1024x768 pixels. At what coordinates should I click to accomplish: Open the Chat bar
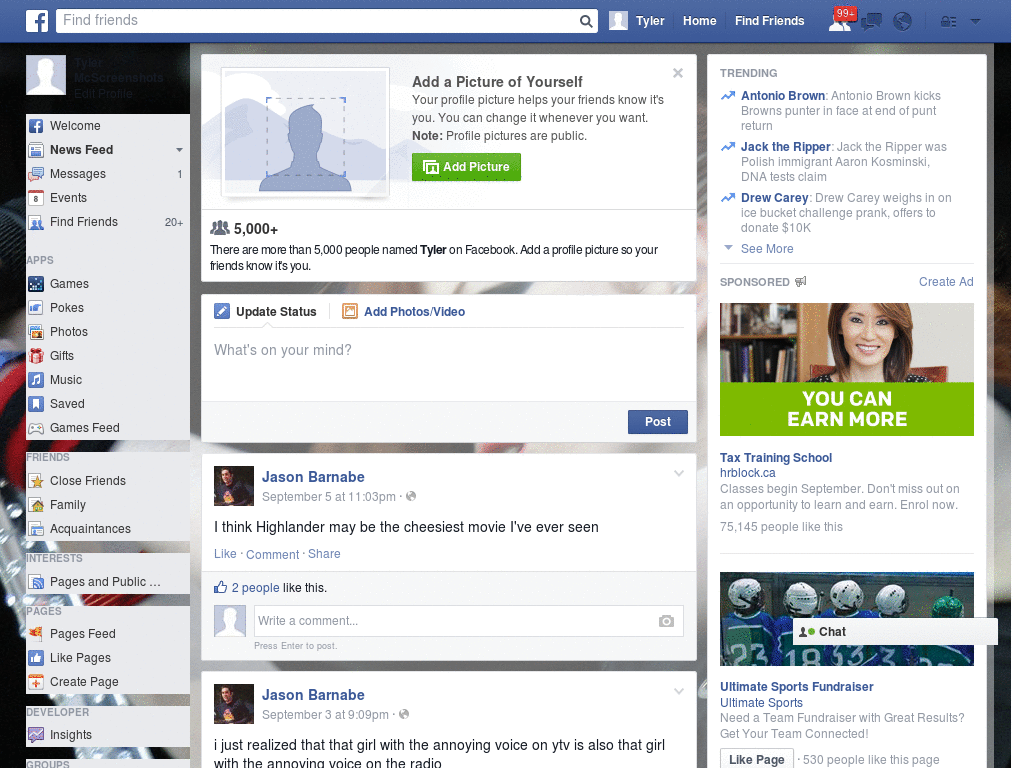pos(895,632)
